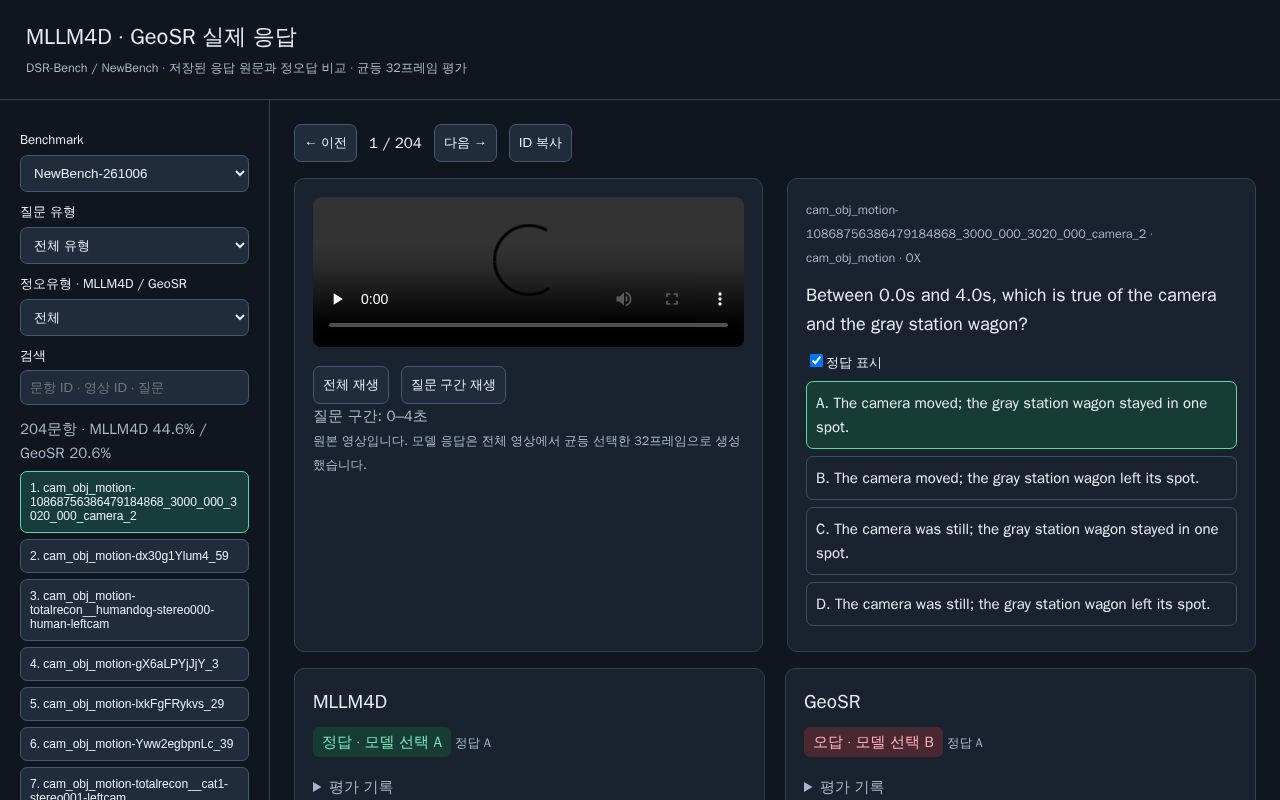Select answer B: camera moved, wagon left
The height and width of the screenshot is (800, 1280).
[x=1021, y=478]
